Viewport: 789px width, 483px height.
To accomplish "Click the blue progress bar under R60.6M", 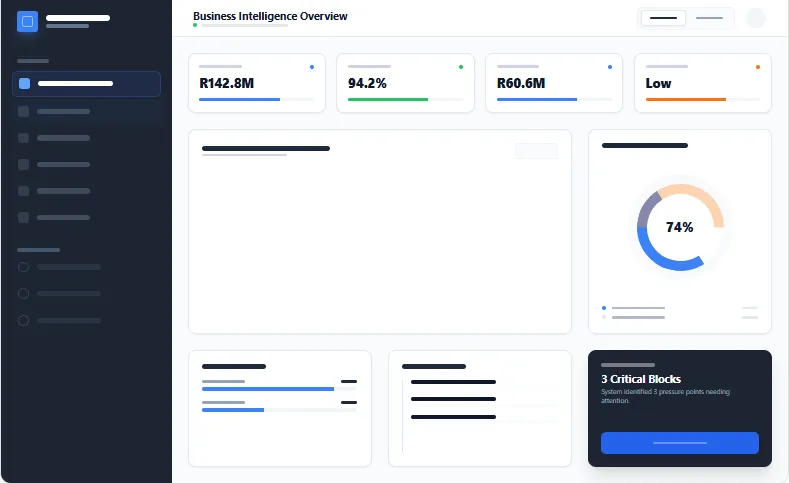I will pos(537,100).
